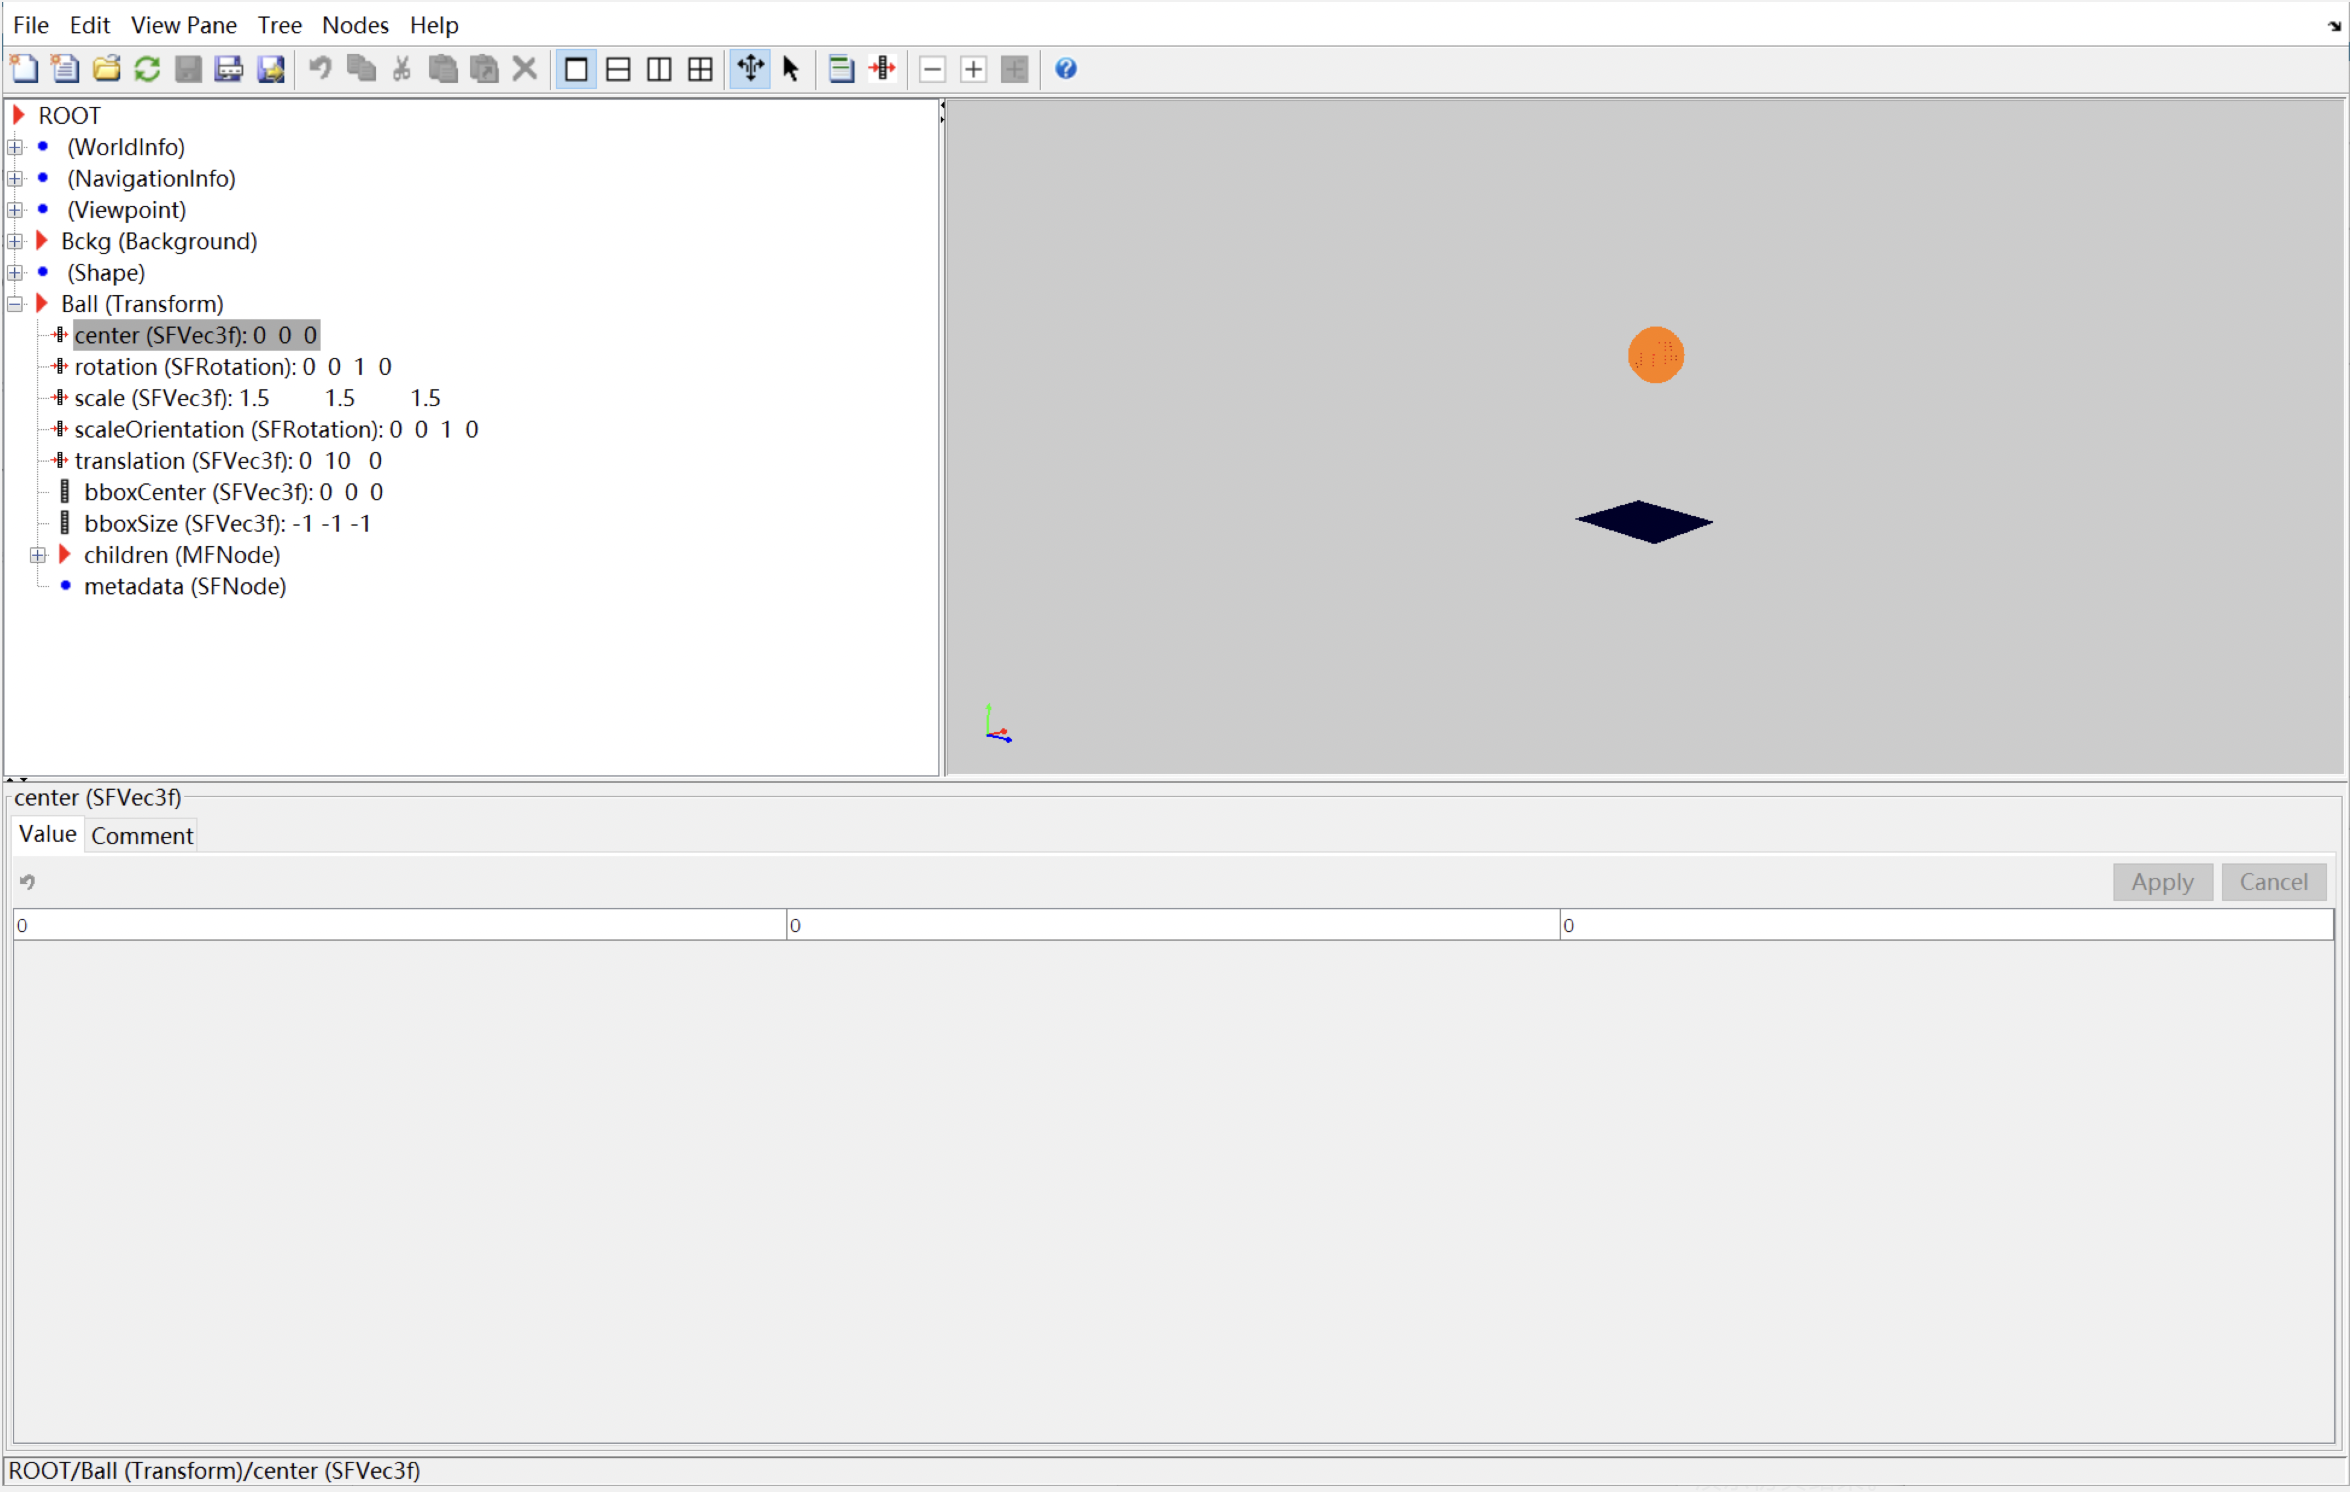Screen dimensions: 2350x1492
Task: Open the Nodes menu
Action: [x=354, y=25]
